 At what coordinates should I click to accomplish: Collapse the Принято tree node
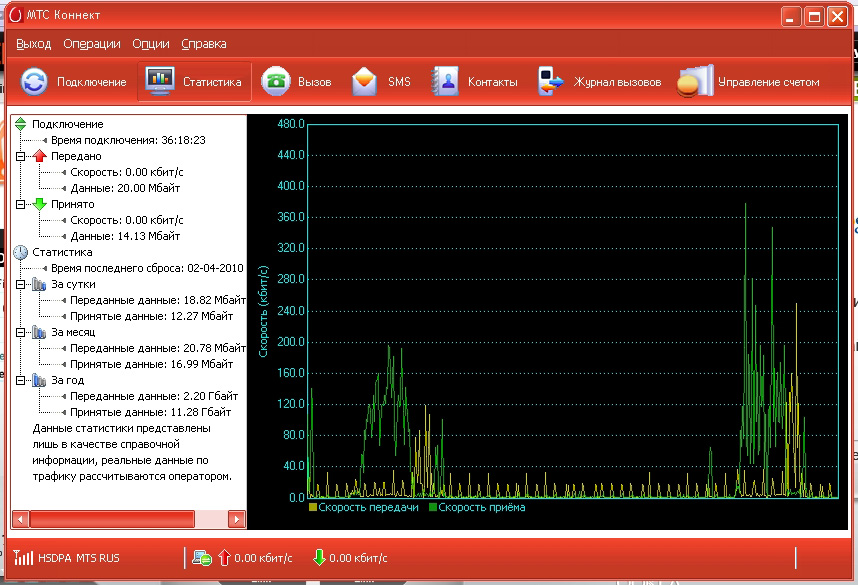[x=20, y=205]
